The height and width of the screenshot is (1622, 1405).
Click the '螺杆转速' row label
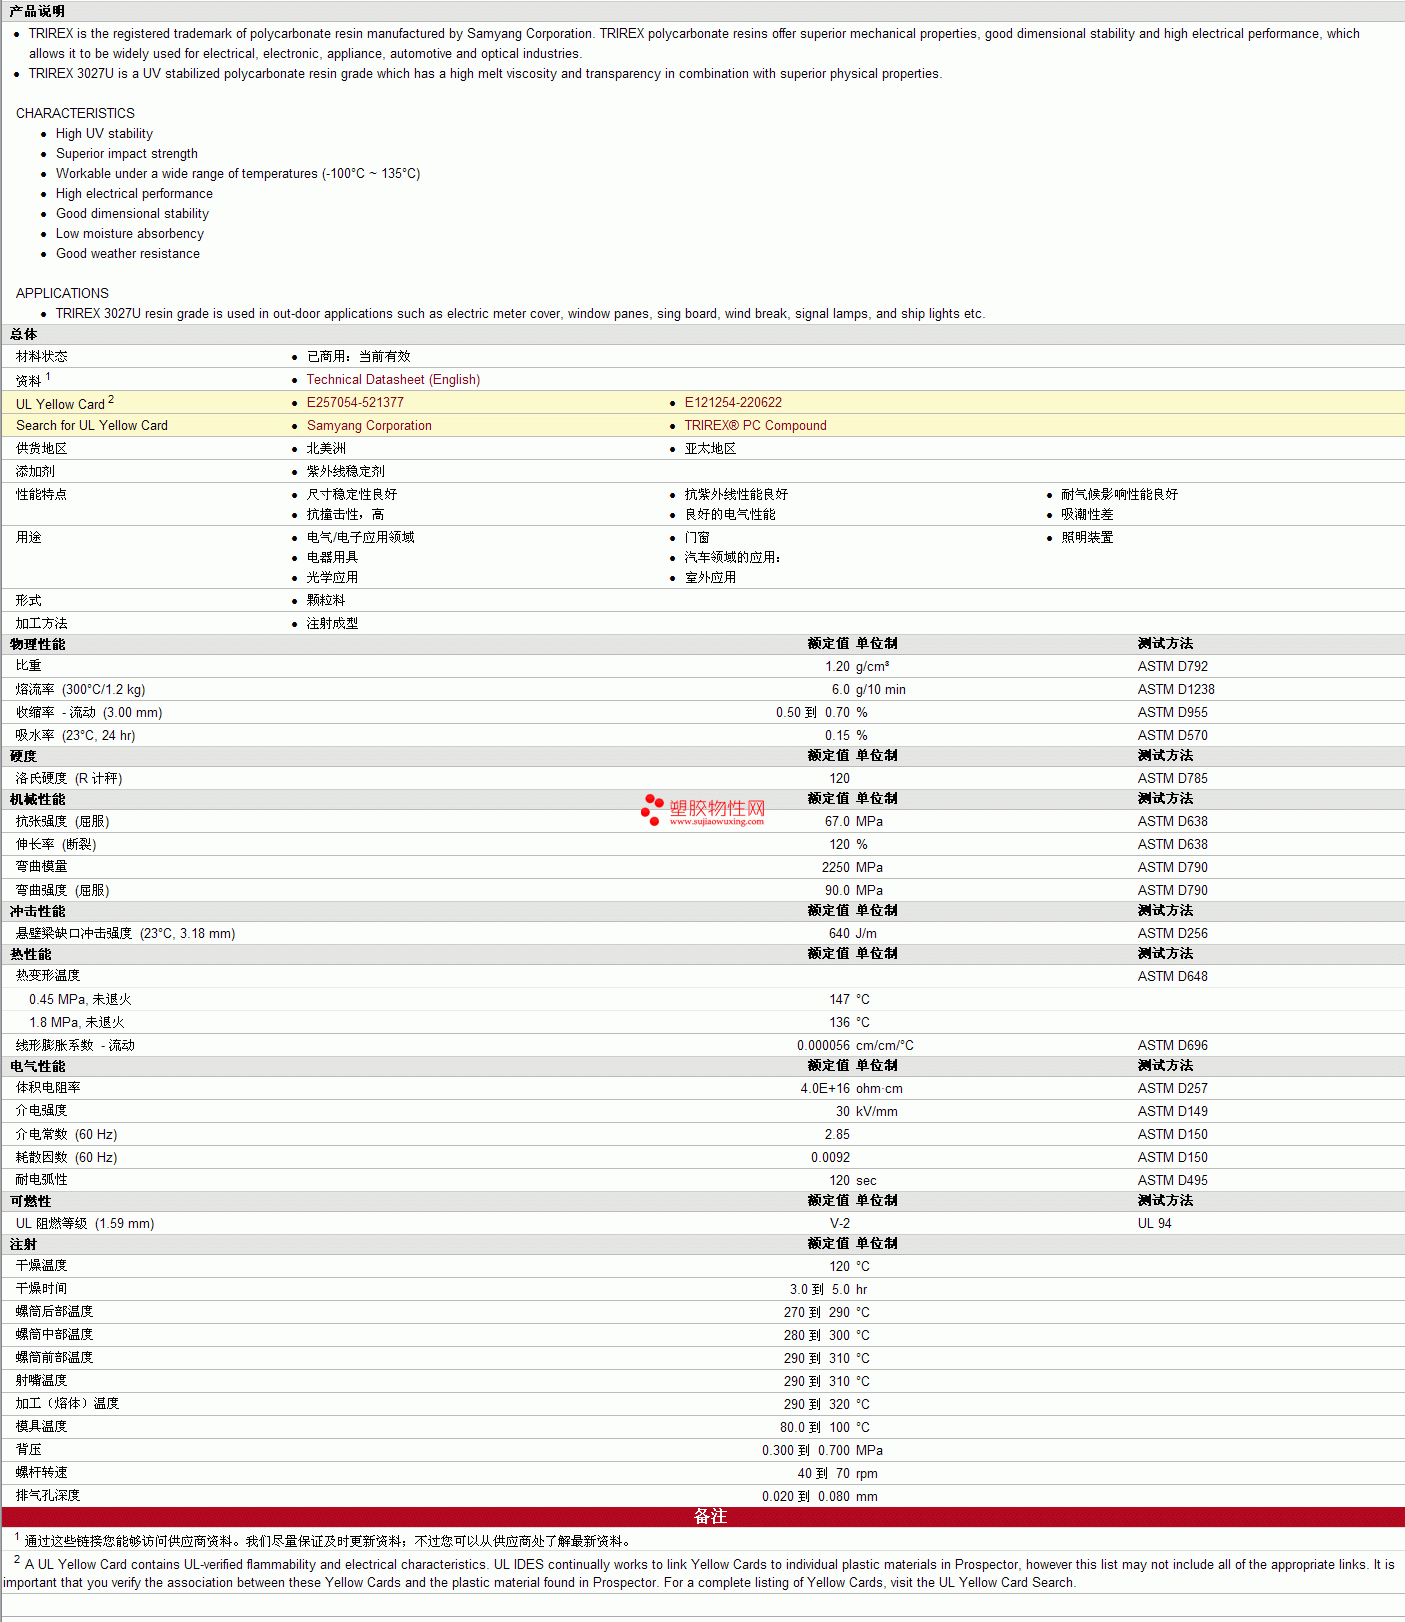[x=42, y=1473]
